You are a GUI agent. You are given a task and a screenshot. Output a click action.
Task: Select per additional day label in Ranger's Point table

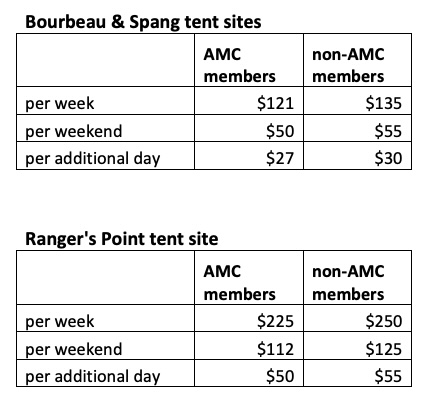[x=93, y=377]
